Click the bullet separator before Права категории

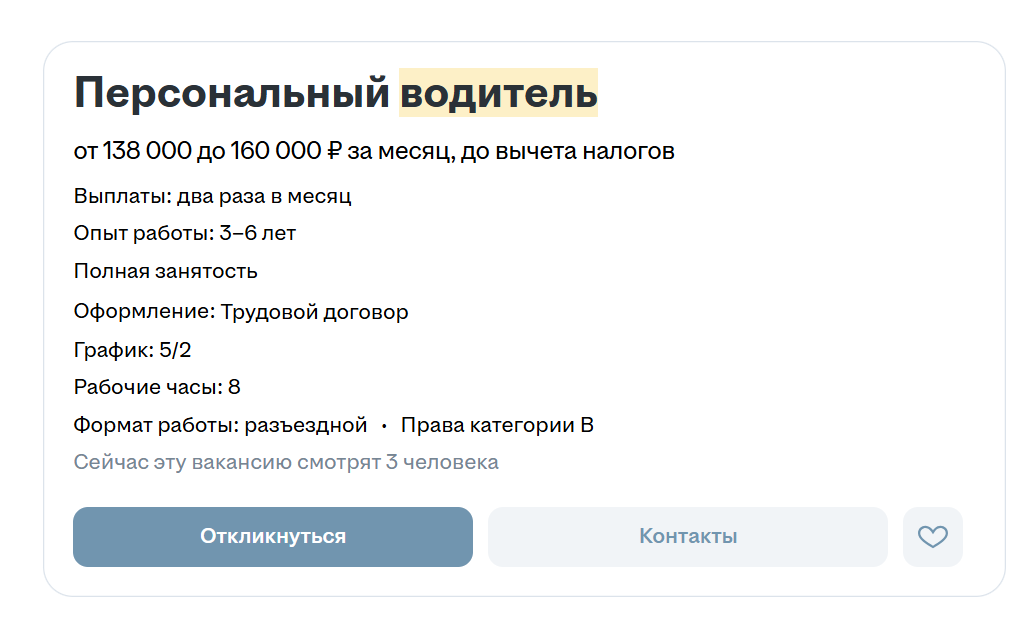point(384,427)
